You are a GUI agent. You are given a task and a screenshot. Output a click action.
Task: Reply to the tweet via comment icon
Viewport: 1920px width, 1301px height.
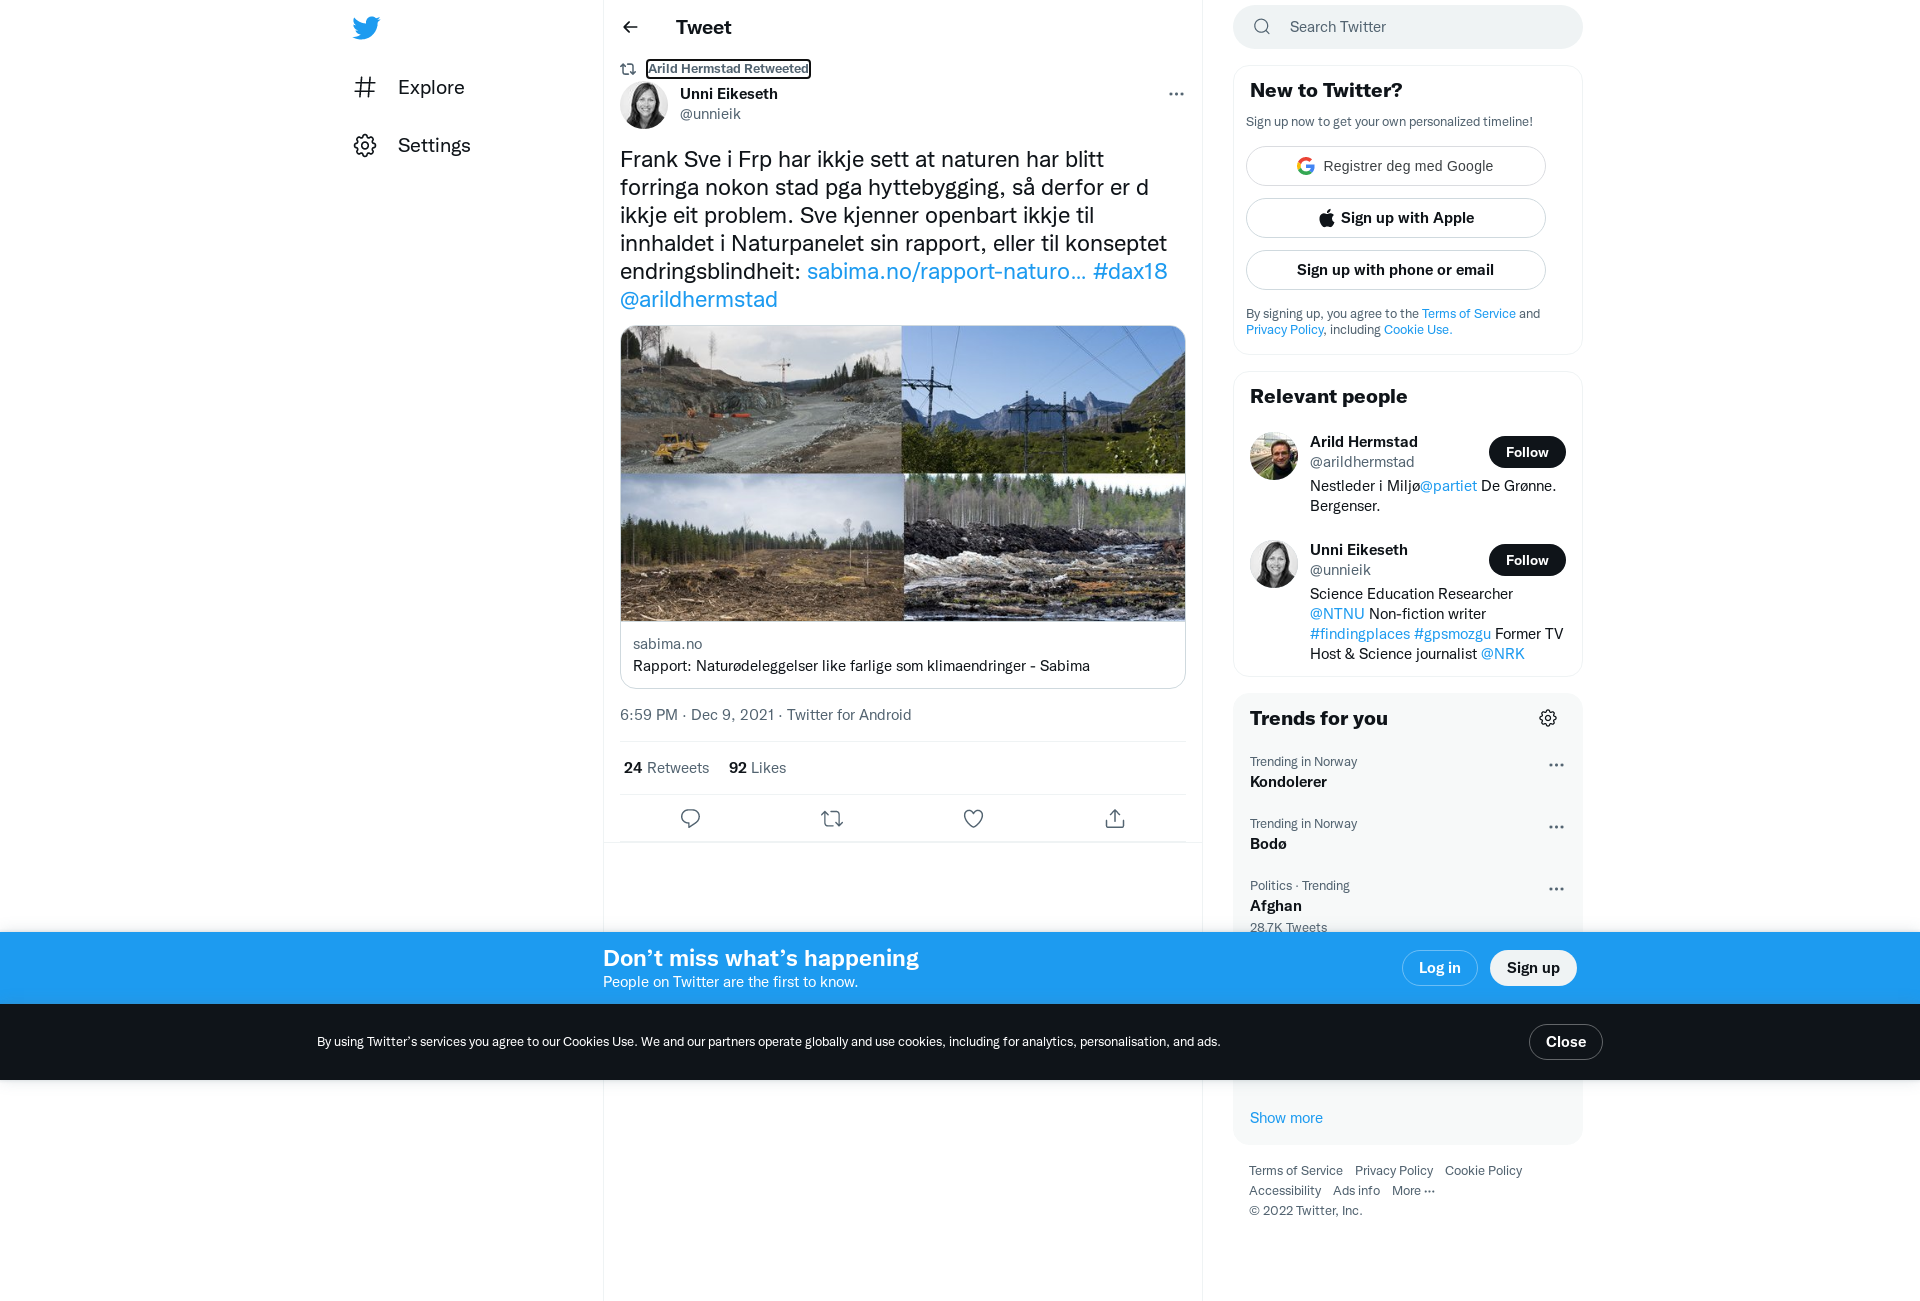click(x=690, y=819)
